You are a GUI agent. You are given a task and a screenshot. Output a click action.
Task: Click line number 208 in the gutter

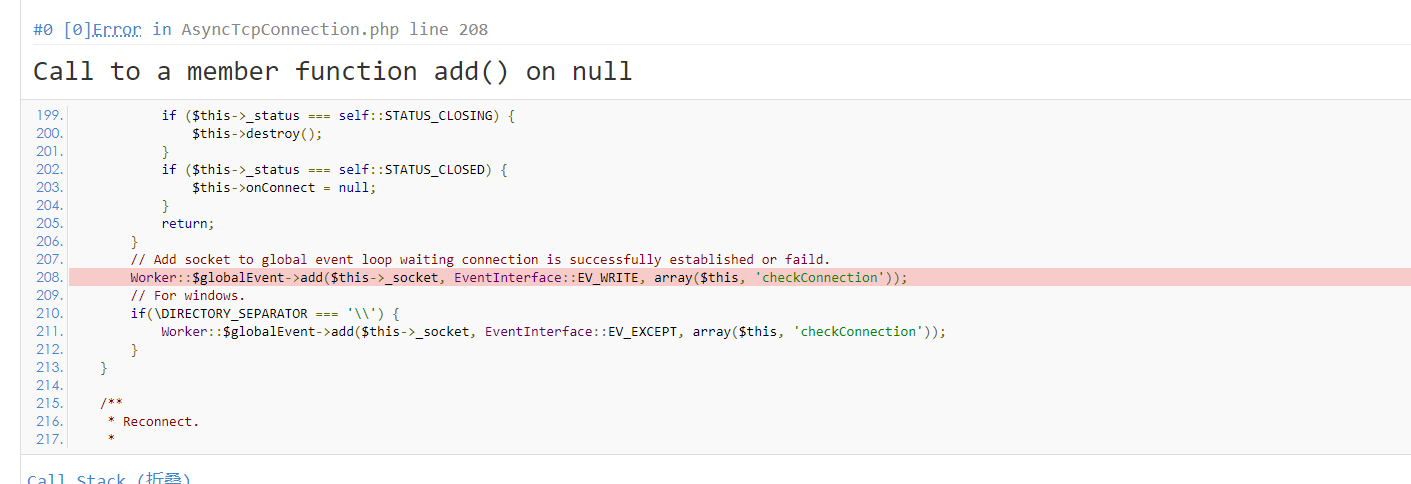point(49,277)
